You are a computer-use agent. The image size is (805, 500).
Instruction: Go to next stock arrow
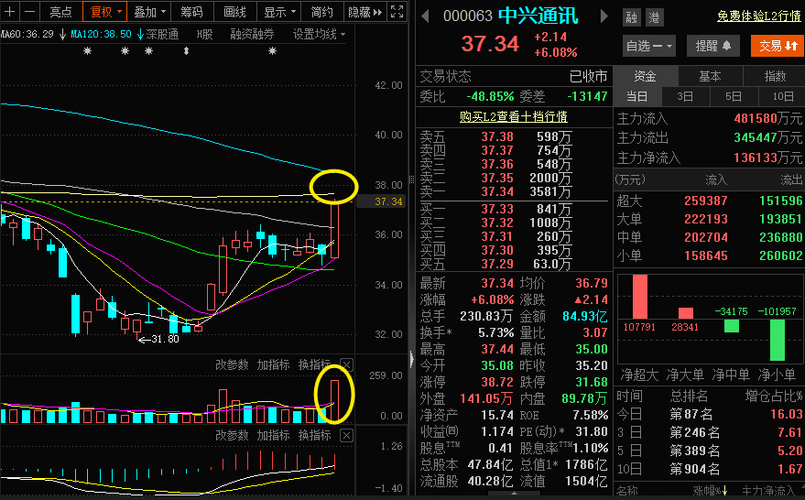604,16
